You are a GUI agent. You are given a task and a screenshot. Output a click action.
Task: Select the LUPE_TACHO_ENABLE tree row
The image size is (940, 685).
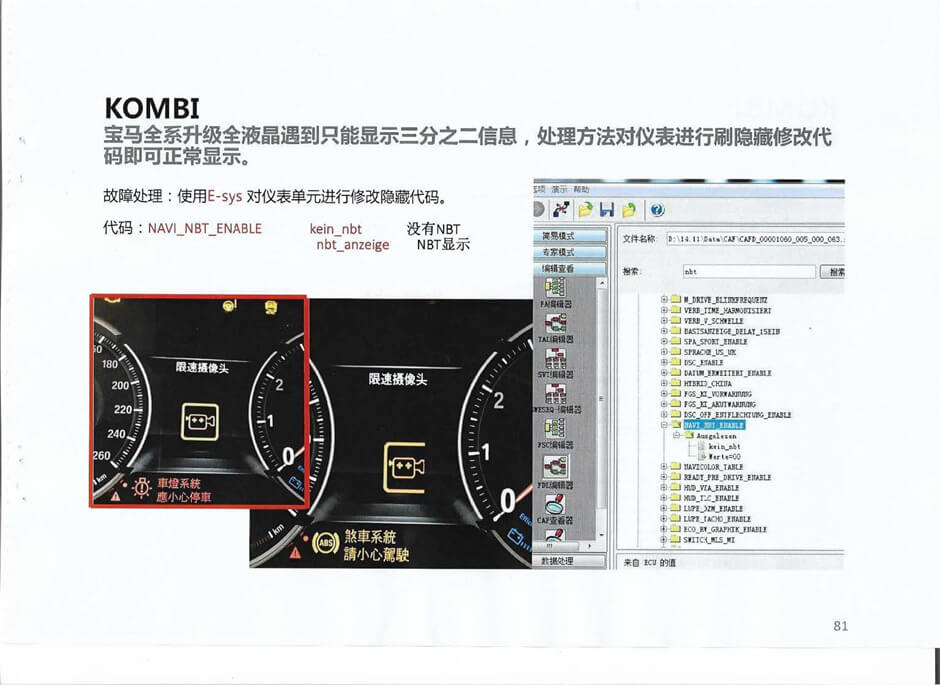click(717, 519)
